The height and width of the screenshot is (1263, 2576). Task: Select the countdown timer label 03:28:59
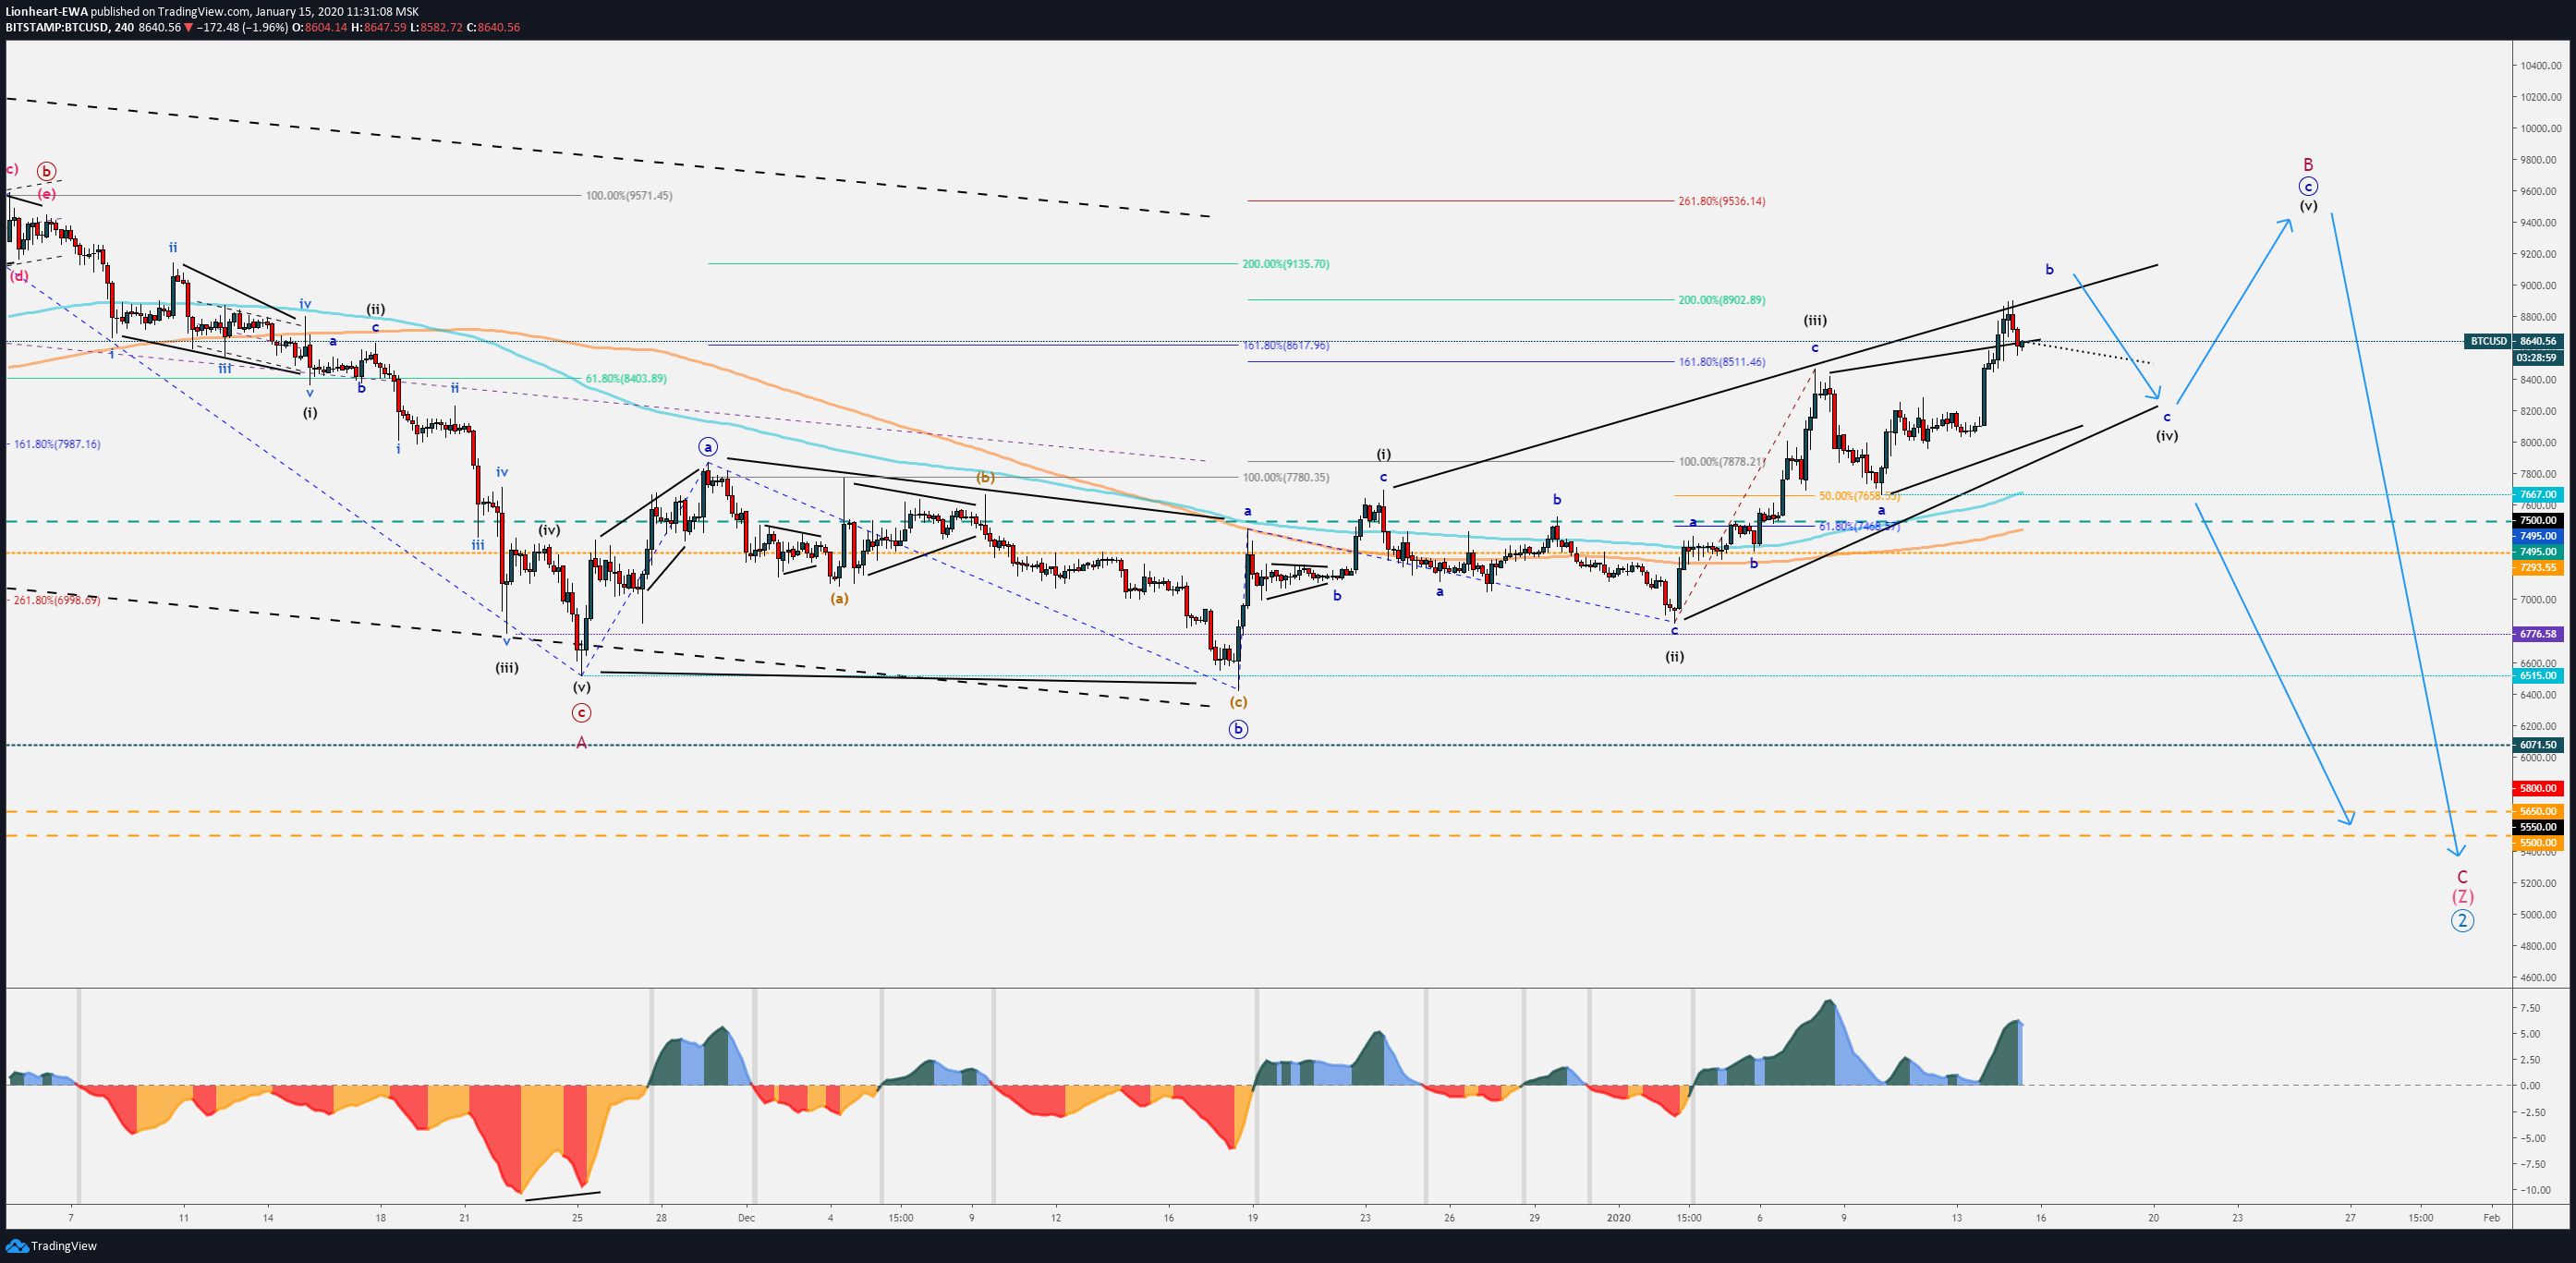pos(2538,357)
